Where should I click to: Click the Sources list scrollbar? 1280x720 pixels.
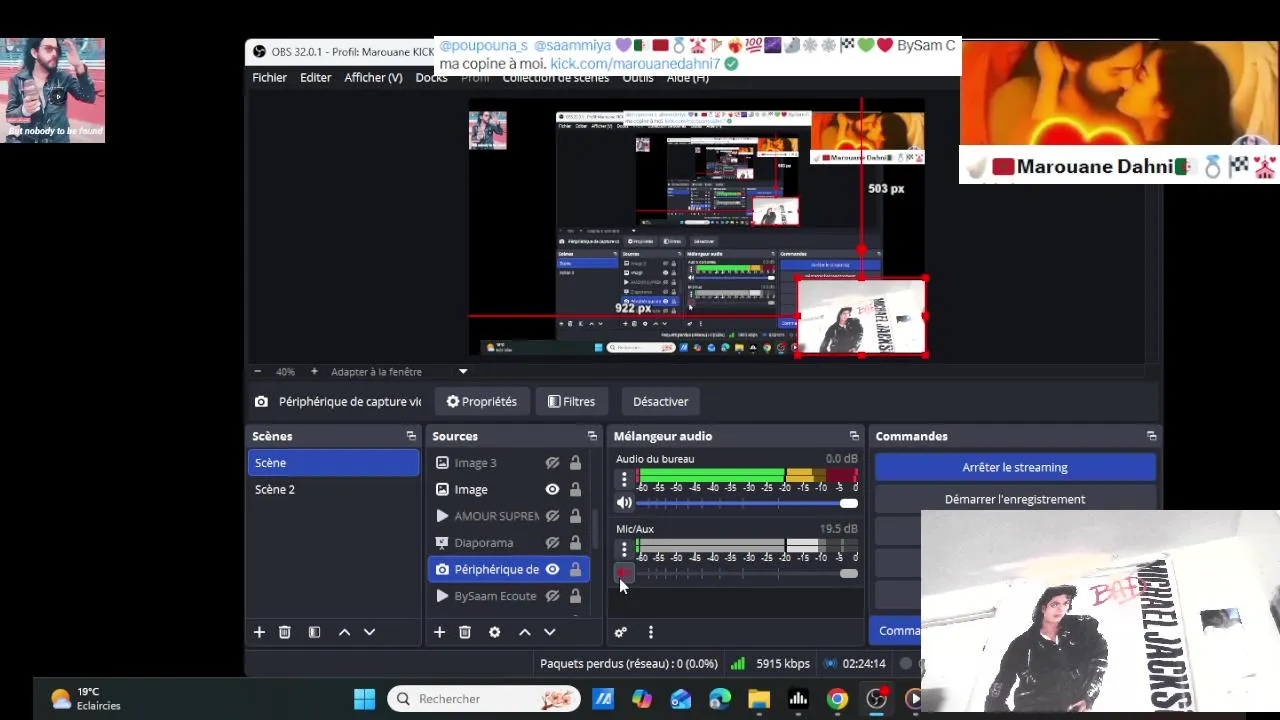[595, 530]
